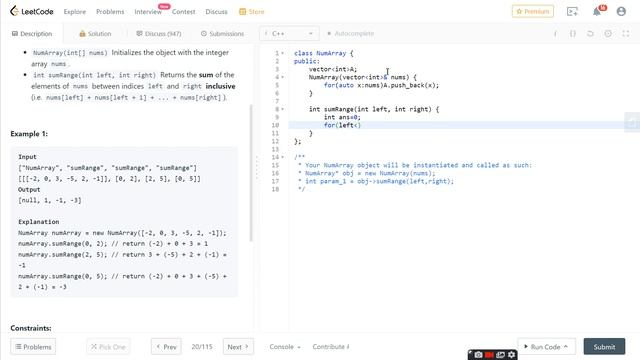This screenshot has width=640, height=360.
Task: Click the curly braces format code icon
Action: pos(573,34)
